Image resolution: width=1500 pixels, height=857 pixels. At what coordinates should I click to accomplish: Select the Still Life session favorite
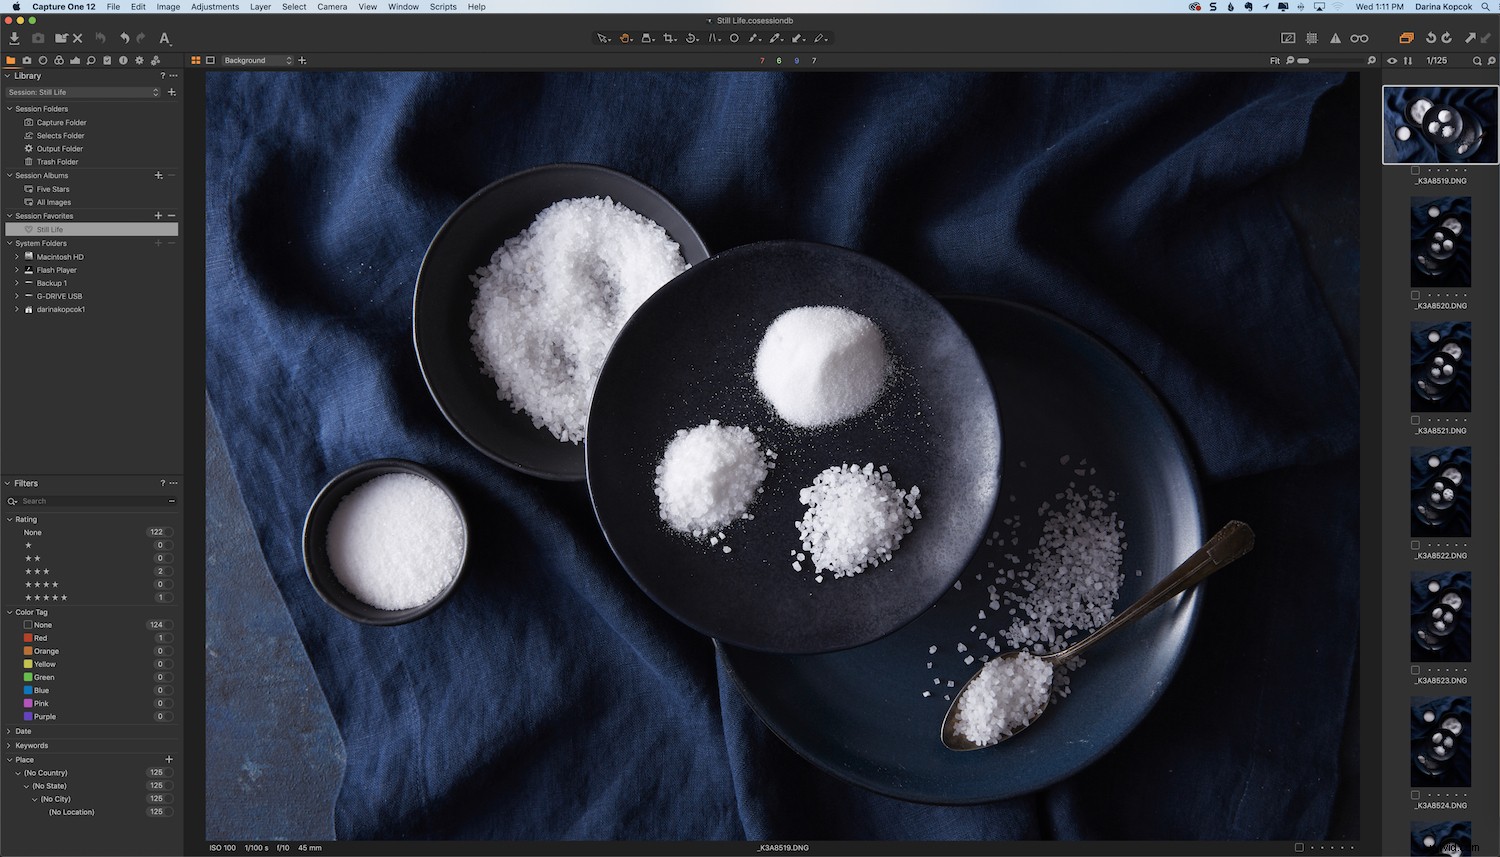(x=48, y=229)
